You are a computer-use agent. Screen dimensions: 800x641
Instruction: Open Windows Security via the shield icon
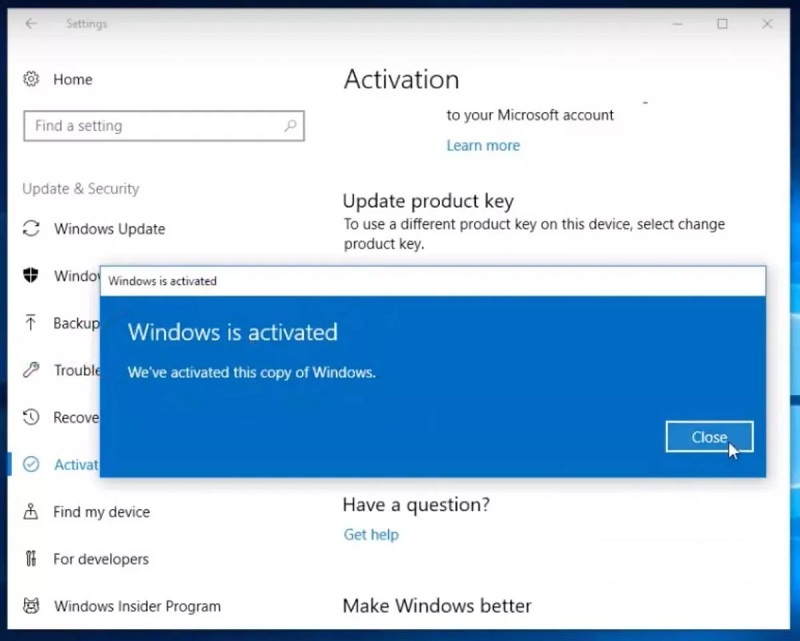pyautogui.click(x=31, y=276)
